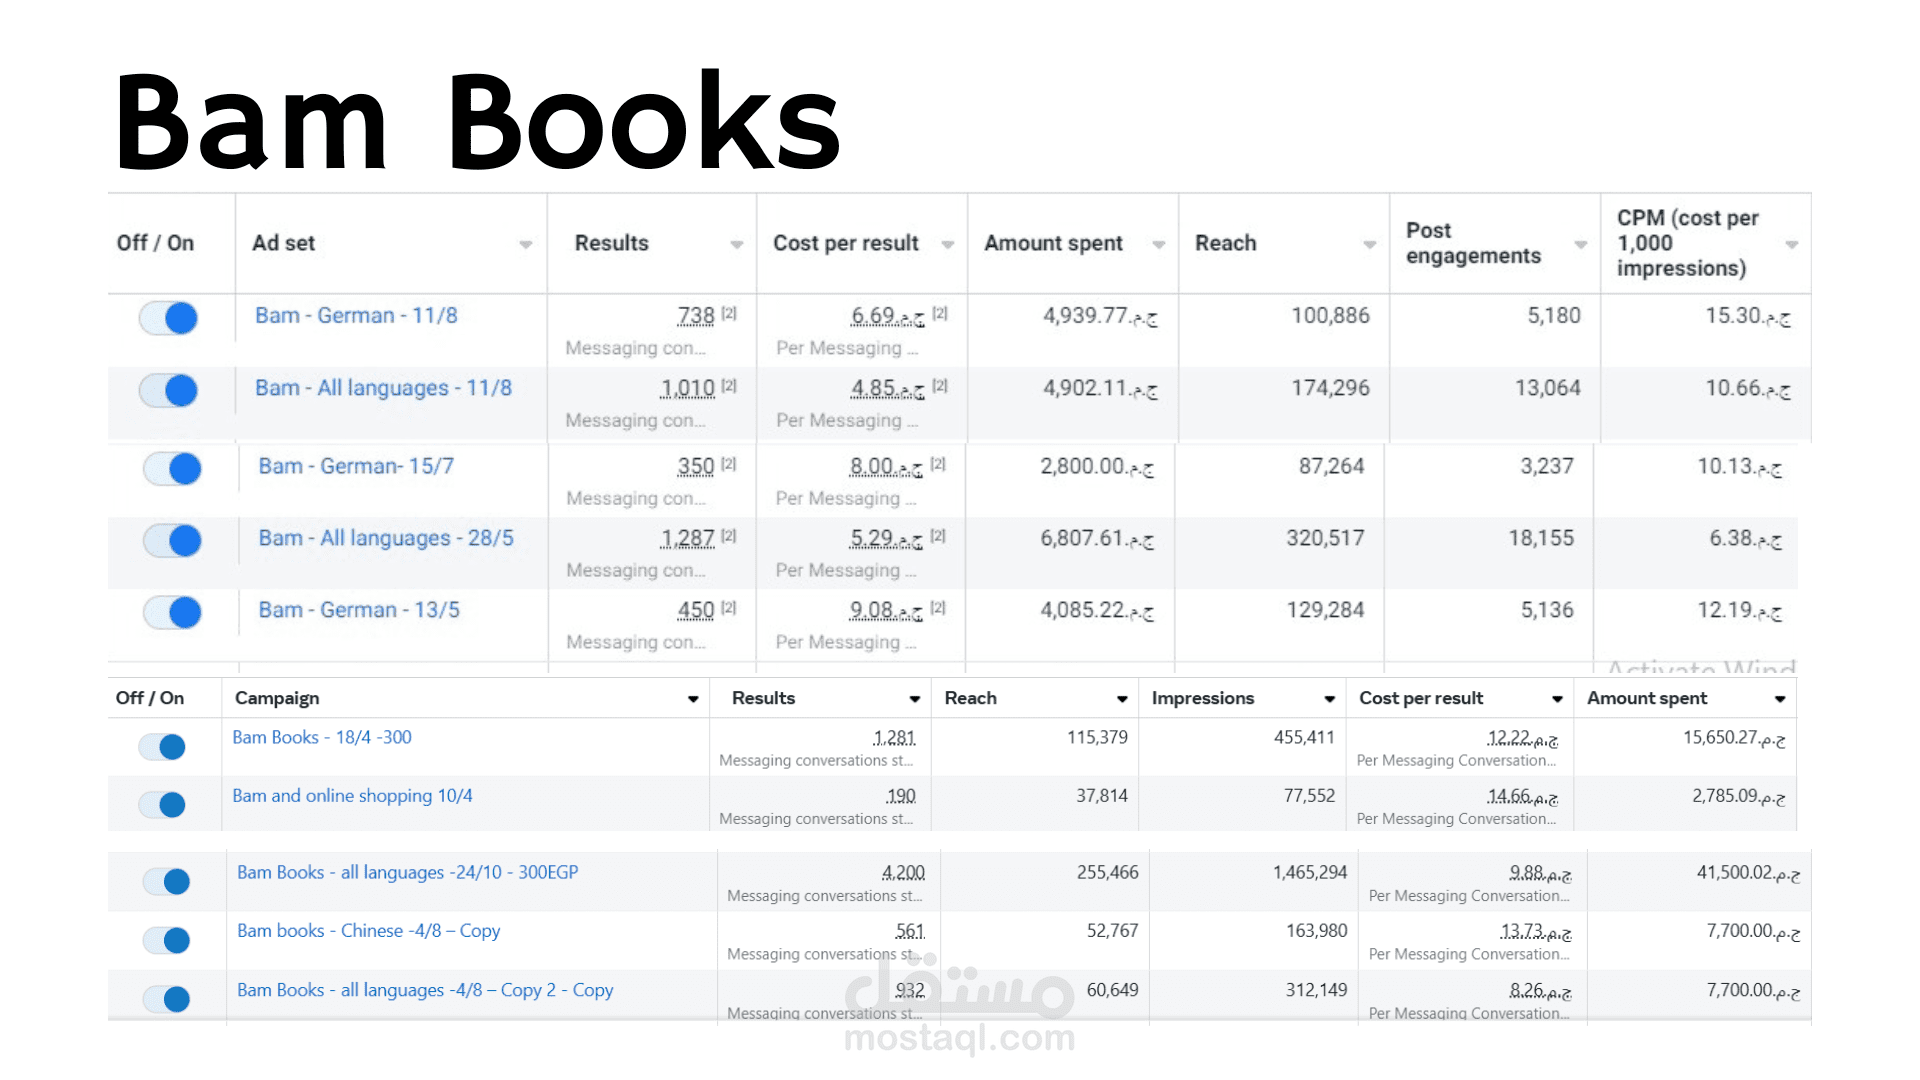Expand the lower table Cost per result dropdown
Screen dimensions: 1920x1080
click(x=1557, y=699)
